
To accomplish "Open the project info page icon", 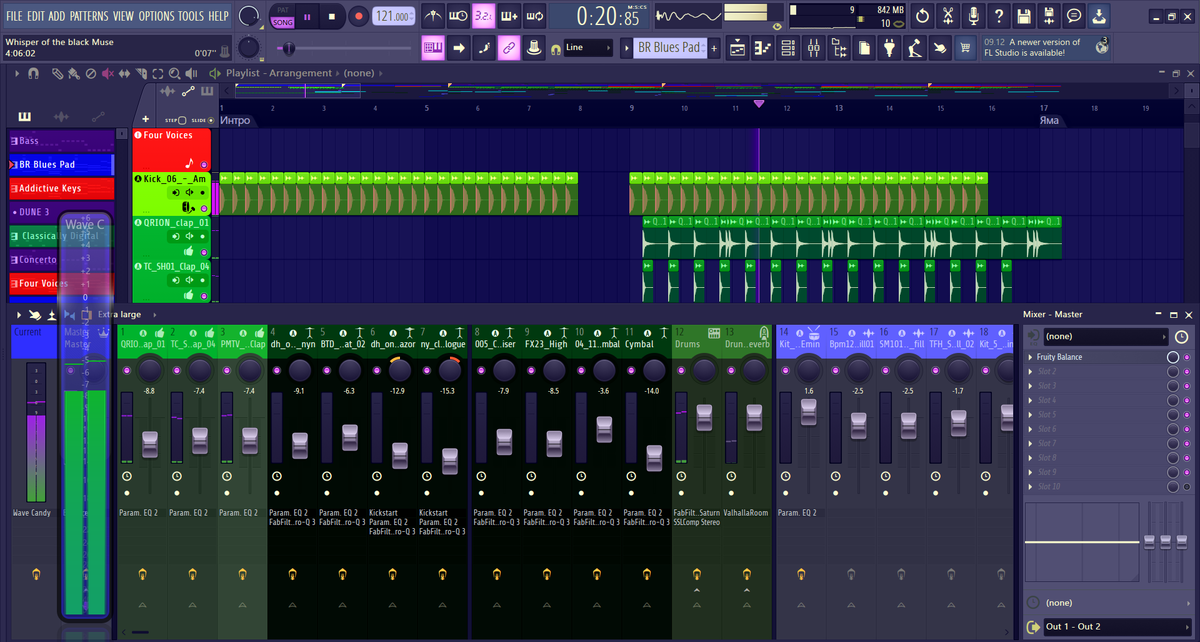I will click(x=865, y=47).
